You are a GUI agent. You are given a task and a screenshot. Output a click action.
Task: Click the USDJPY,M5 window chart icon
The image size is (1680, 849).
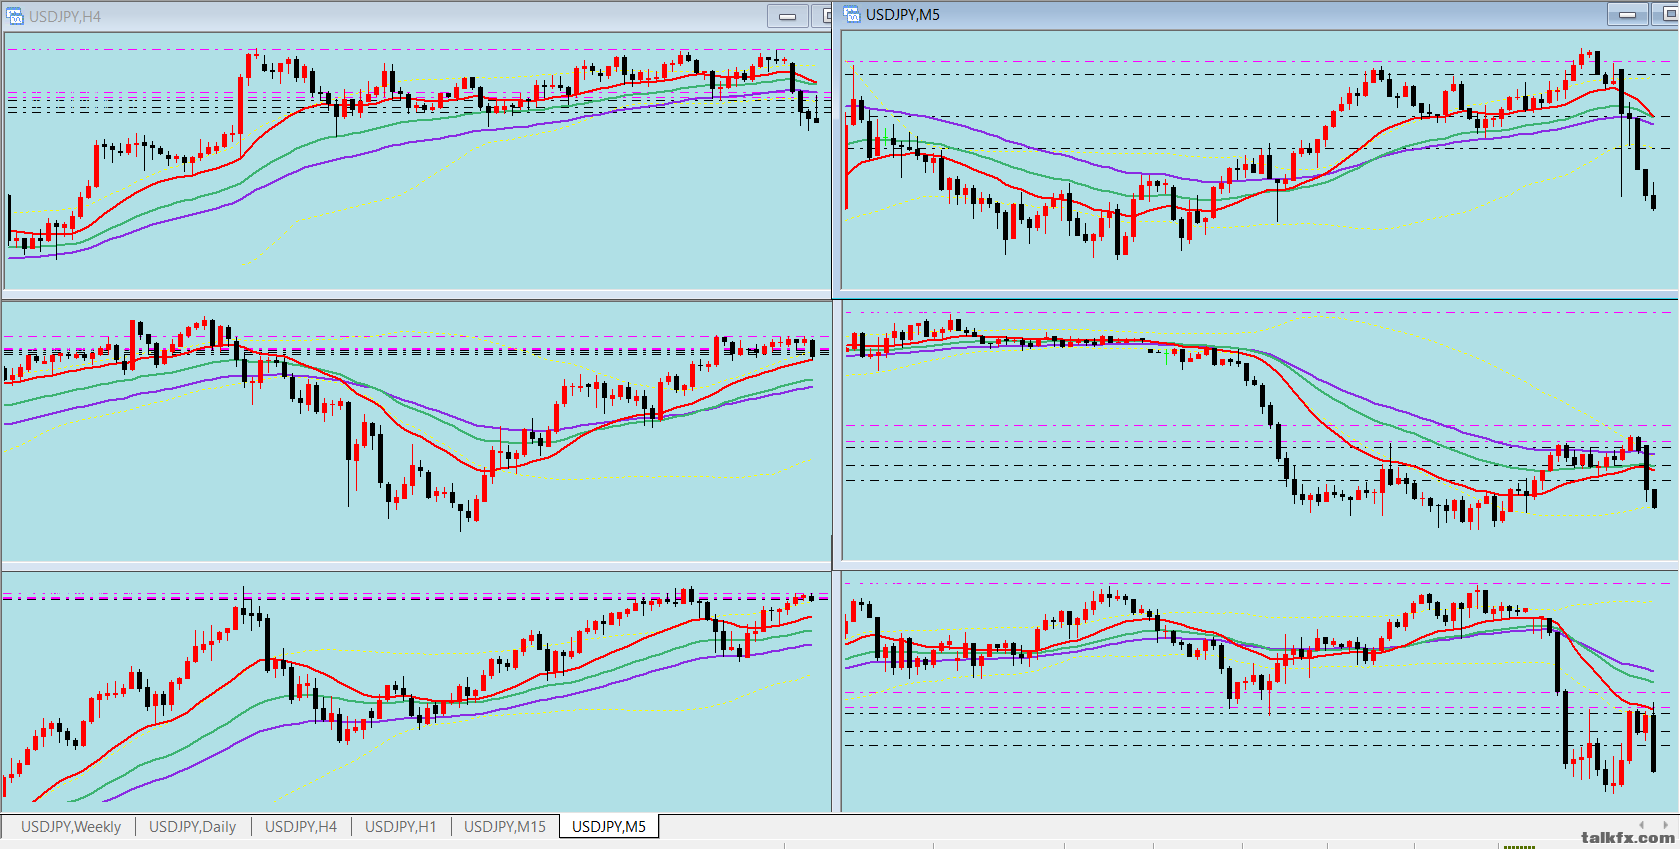tap(852, 14)
